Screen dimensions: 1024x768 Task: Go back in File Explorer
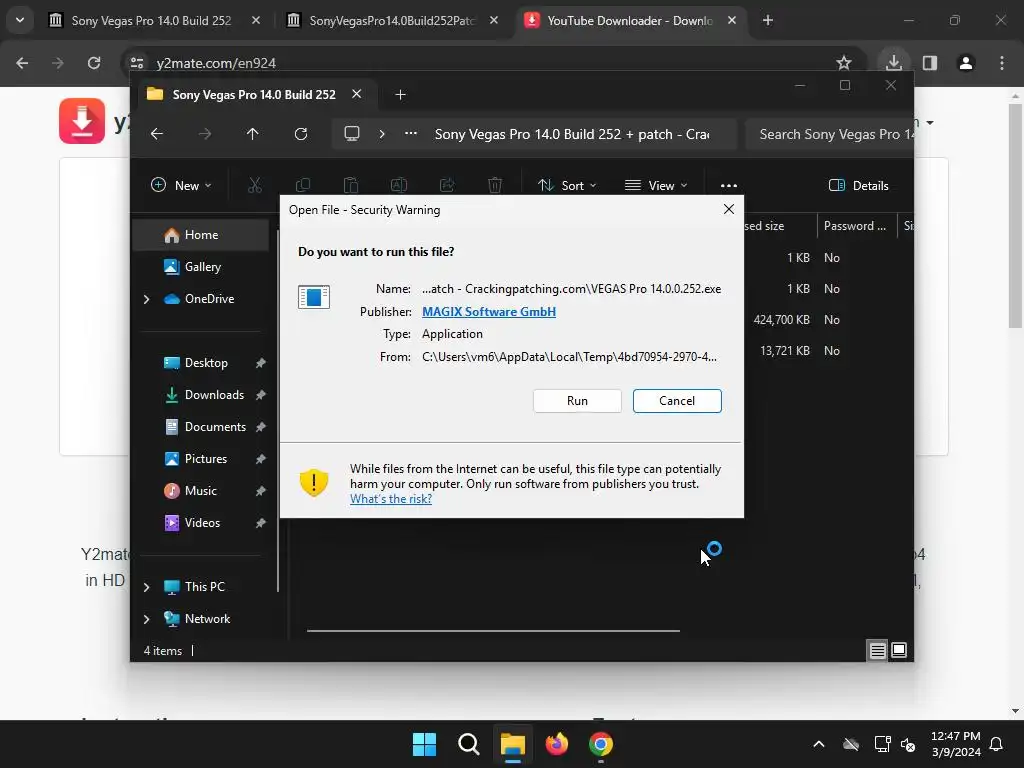tap(157, 134)
